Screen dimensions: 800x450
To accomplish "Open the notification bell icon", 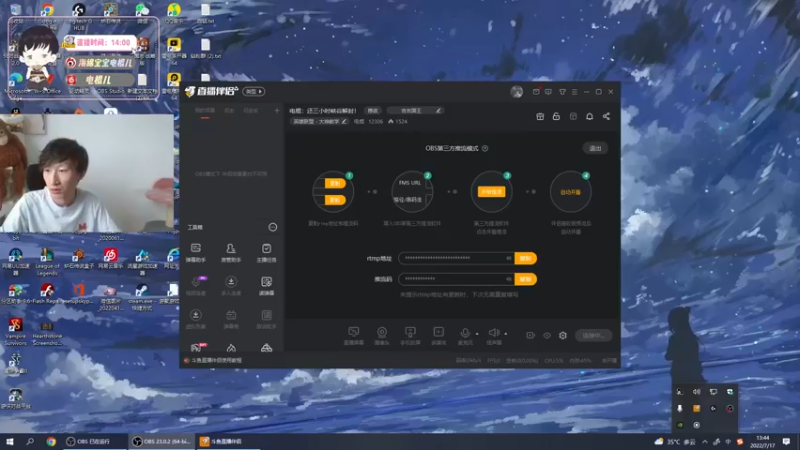I will [589, 116].
